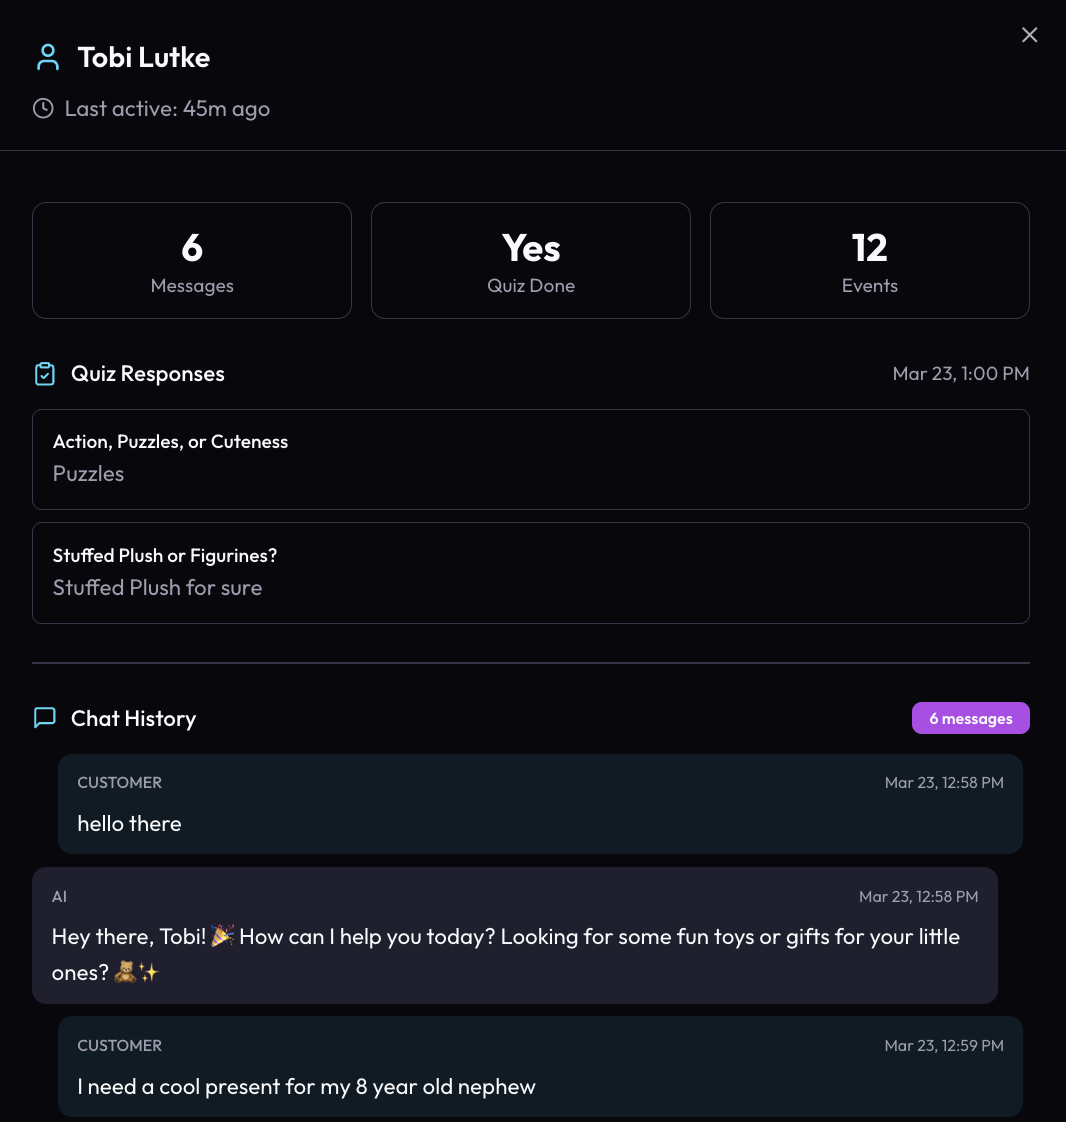The height and width of the screenshot is (1122, 1066).
Task: Click the Puzzles quiz answer card
Action: click(530, 459)
